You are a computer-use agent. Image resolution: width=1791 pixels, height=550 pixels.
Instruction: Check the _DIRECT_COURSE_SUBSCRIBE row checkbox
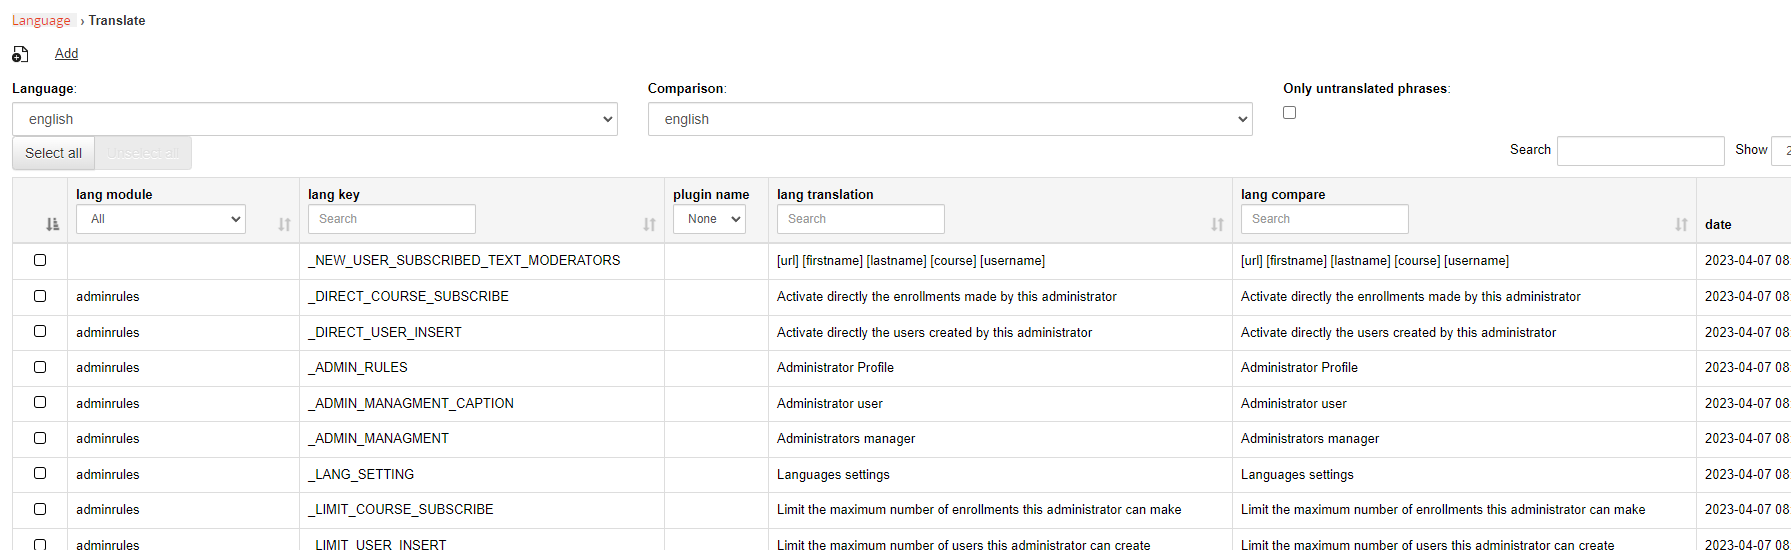tap(40, 296)
